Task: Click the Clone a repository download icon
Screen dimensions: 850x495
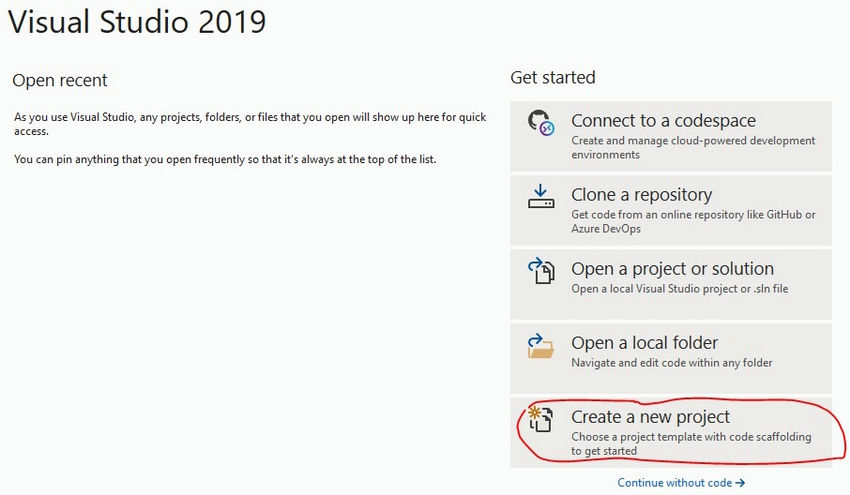Action: [x=541, y=196]
